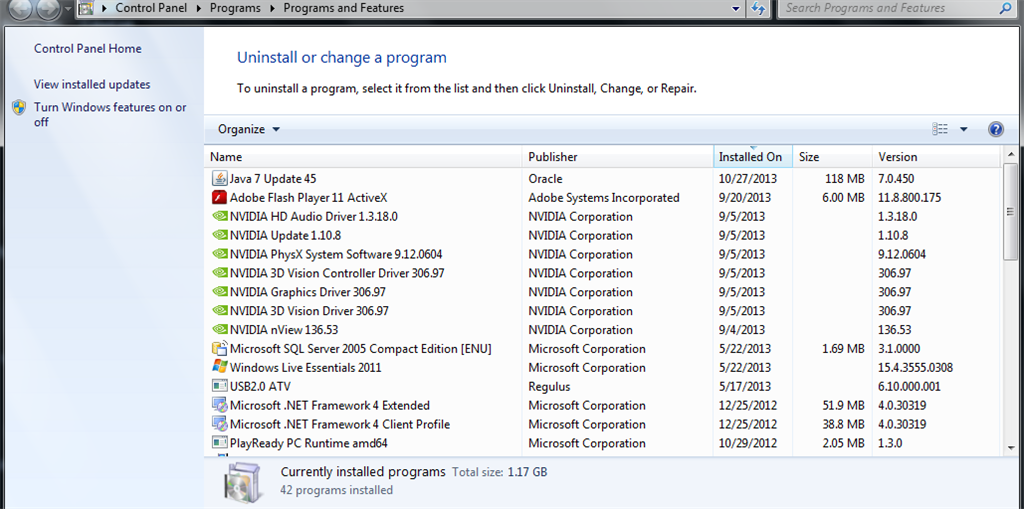Sort by the Installed On column header
Image resolution: width=1024 pixels, height=509 pixels.
tap(753, 157)
